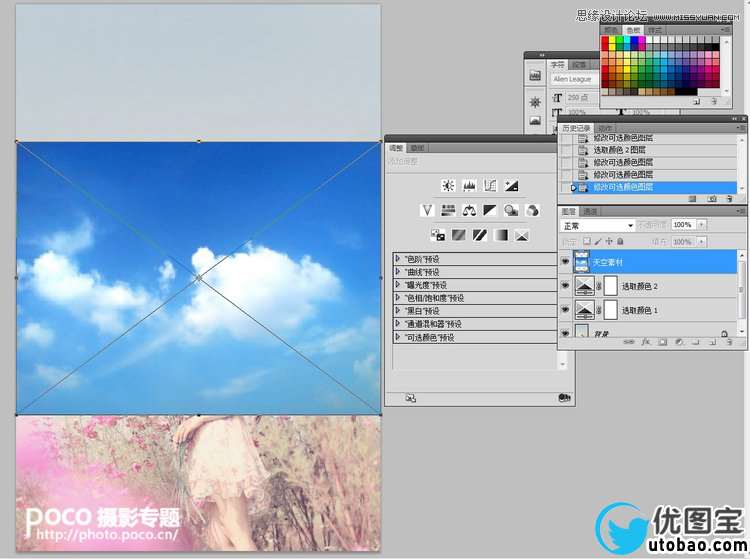The height and width of the screenshot is (559, 750).
Task: Pick the pure blue swatch
Action: (x=635, y=40)
